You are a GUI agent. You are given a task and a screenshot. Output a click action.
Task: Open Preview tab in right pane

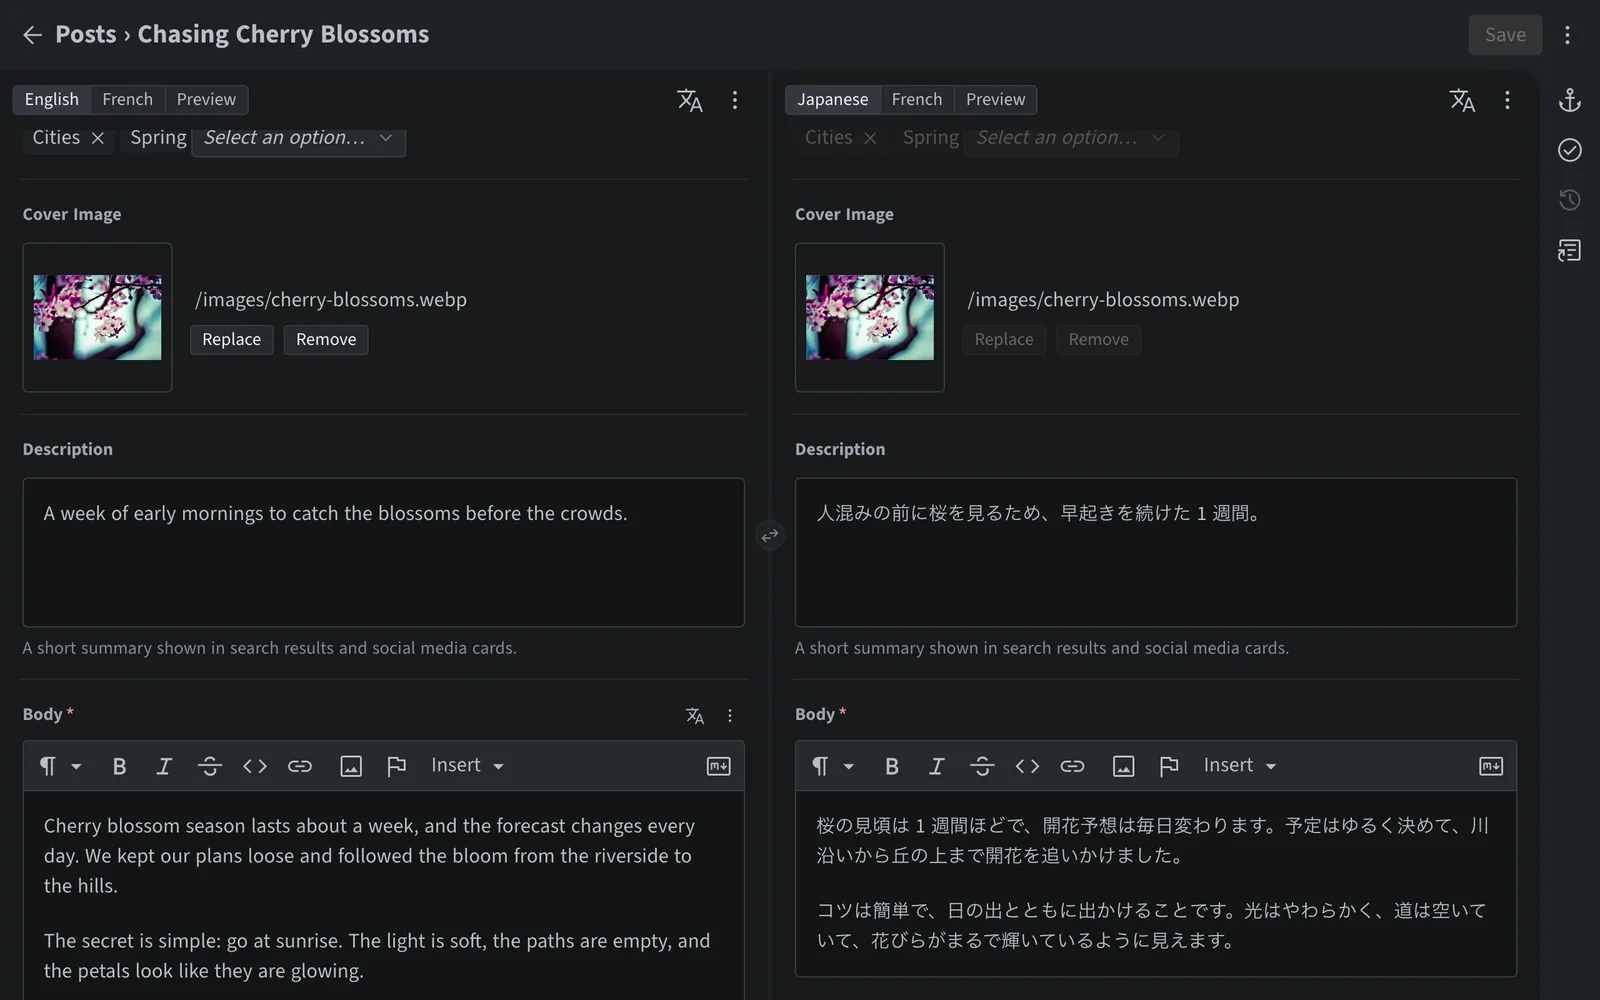(x=995, y=100)
